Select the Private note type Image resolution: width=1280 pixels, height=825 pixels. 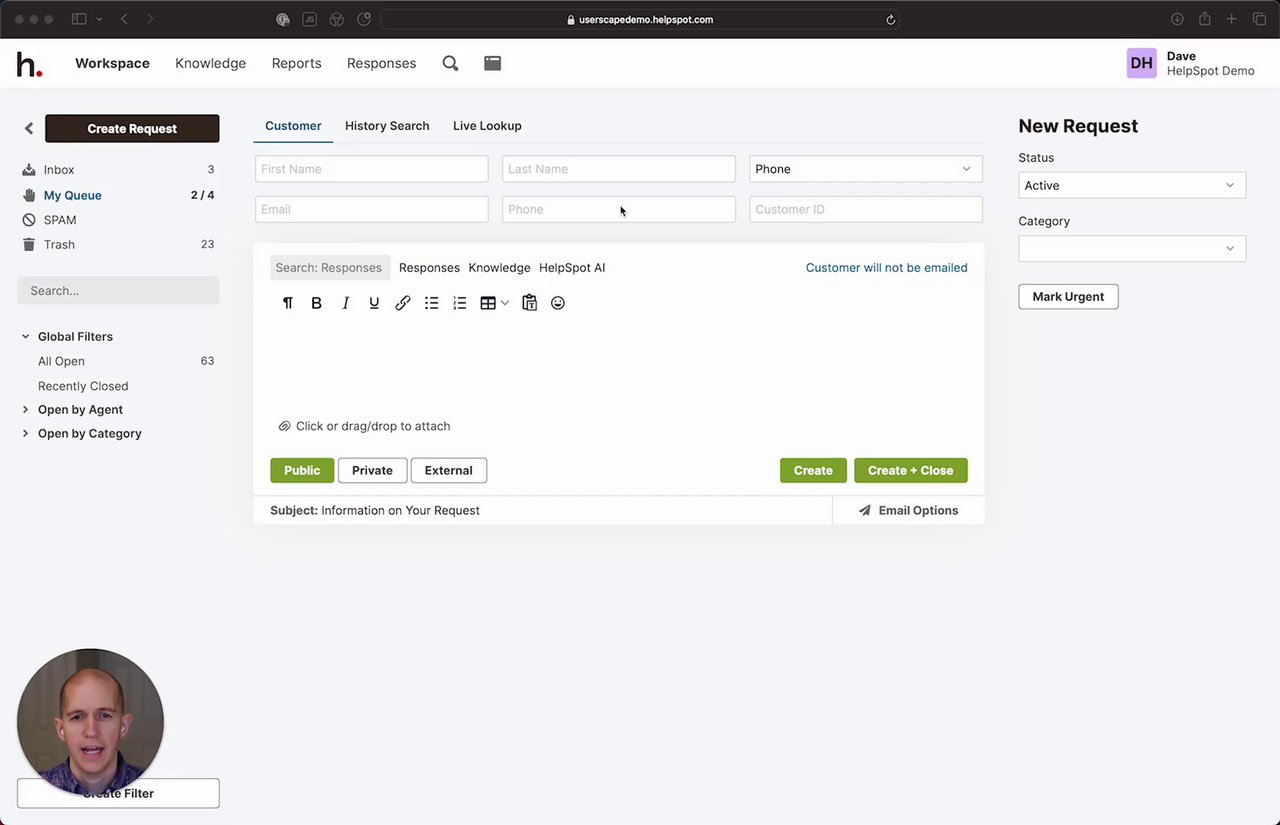372,470
